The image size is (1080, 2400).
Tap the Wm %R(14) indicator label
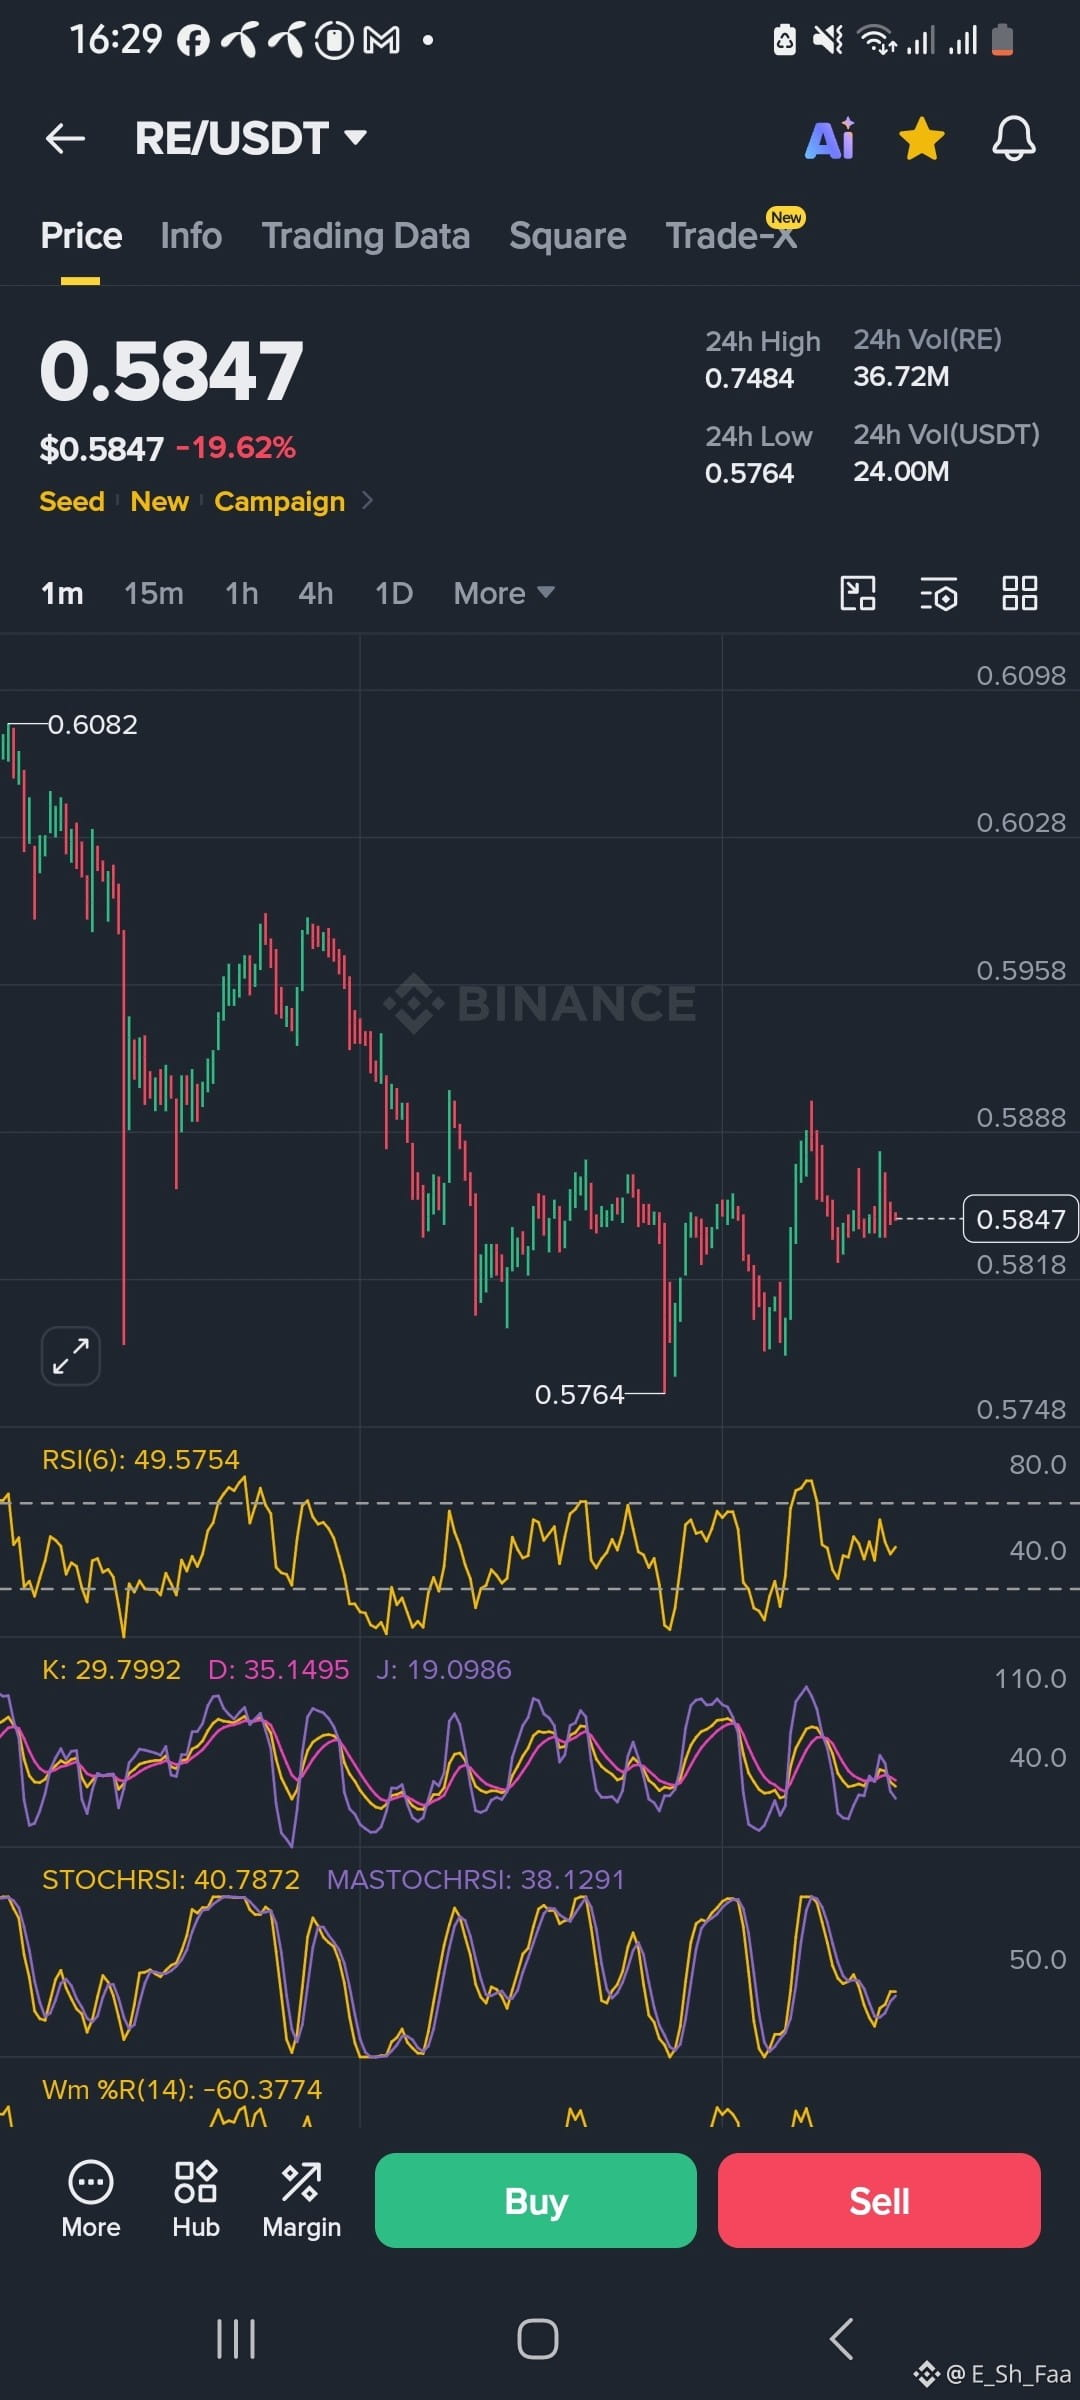[x=182, y=2090]
